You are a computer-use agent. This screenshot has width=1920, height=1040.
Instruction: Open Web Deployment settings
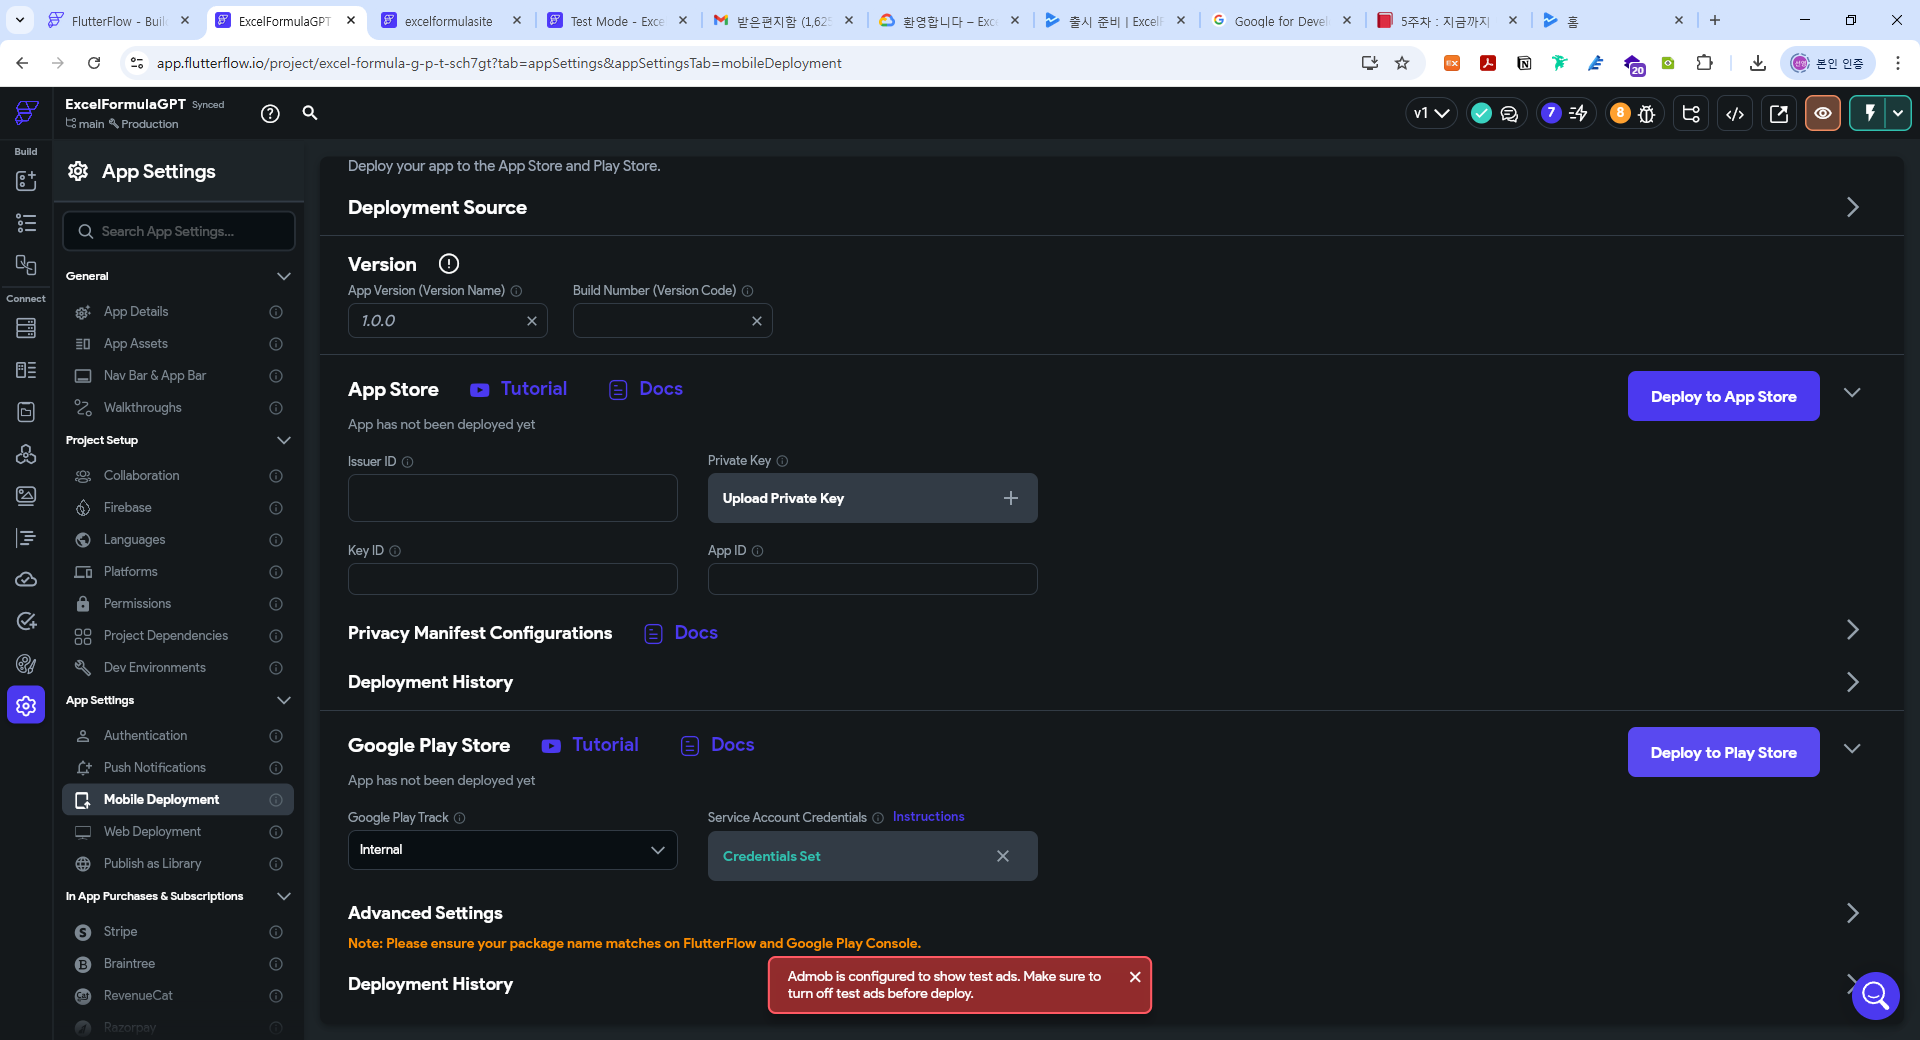178,832
